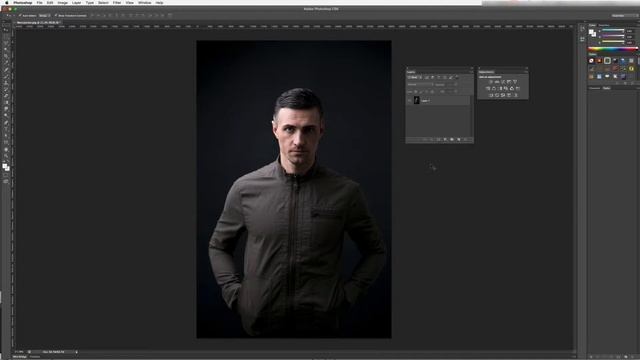640x360 pixels.
Task: Select the Rectangular Marquee tool
Action: [x=6, y=36]
